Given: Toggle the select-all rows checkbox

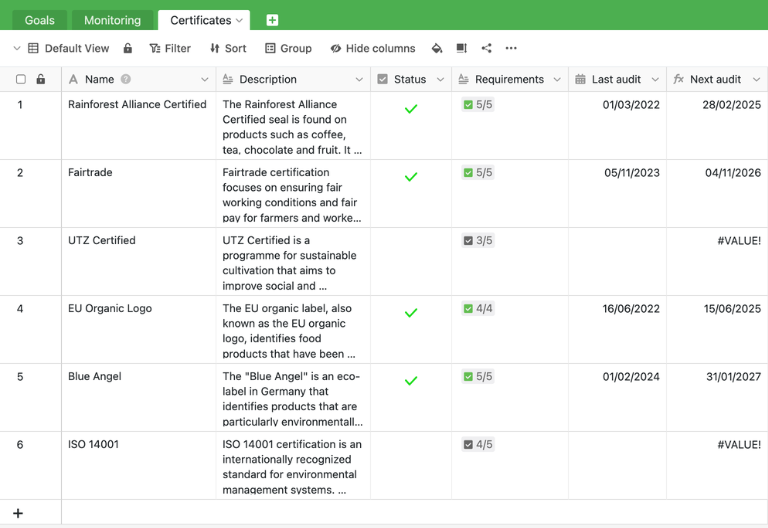Looking at the screenshot, I should point(21,79).
